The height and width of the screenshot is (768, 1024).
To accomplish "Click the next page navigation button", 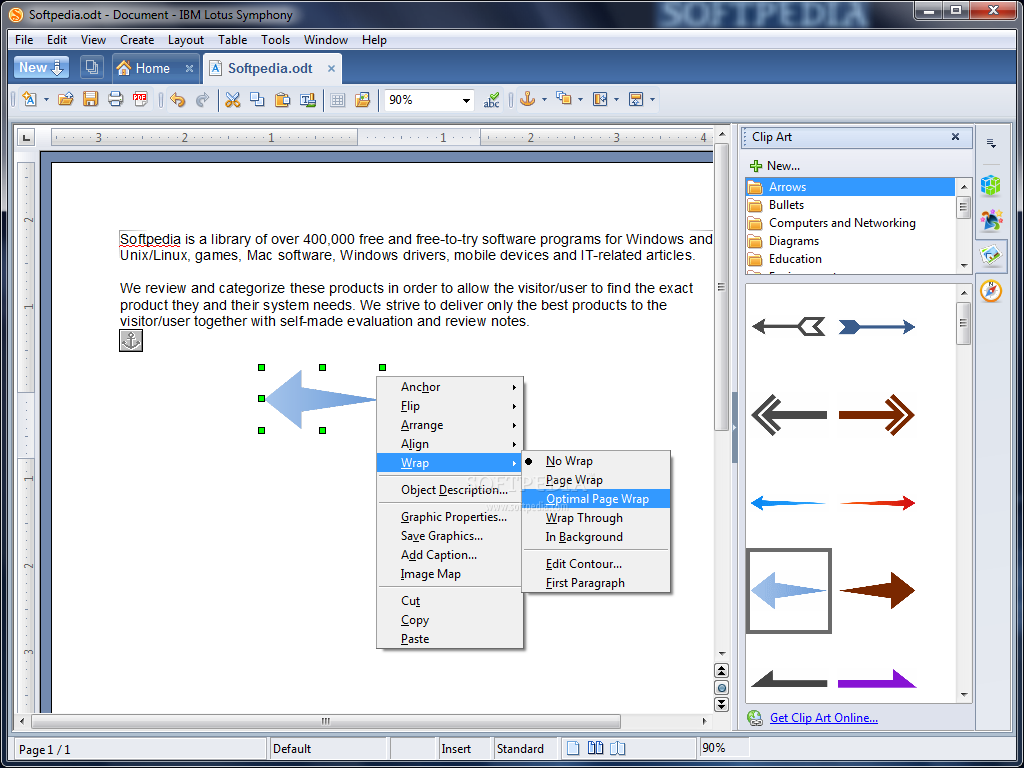I will [x=721, y=705].
